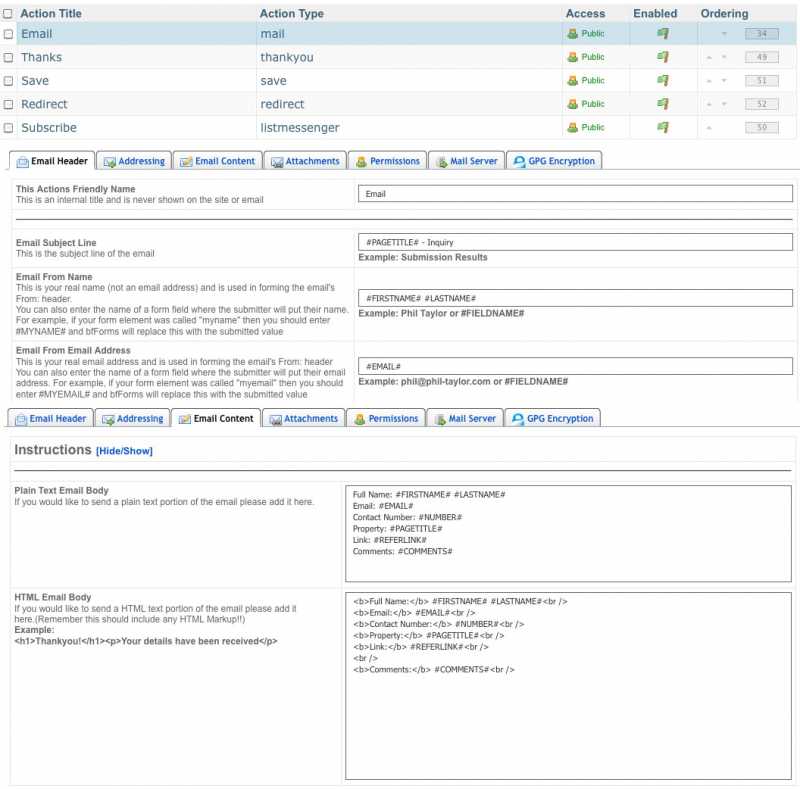Open Email Content tab below the actions table
Screen dimensions: 800x789
(218, 161)
